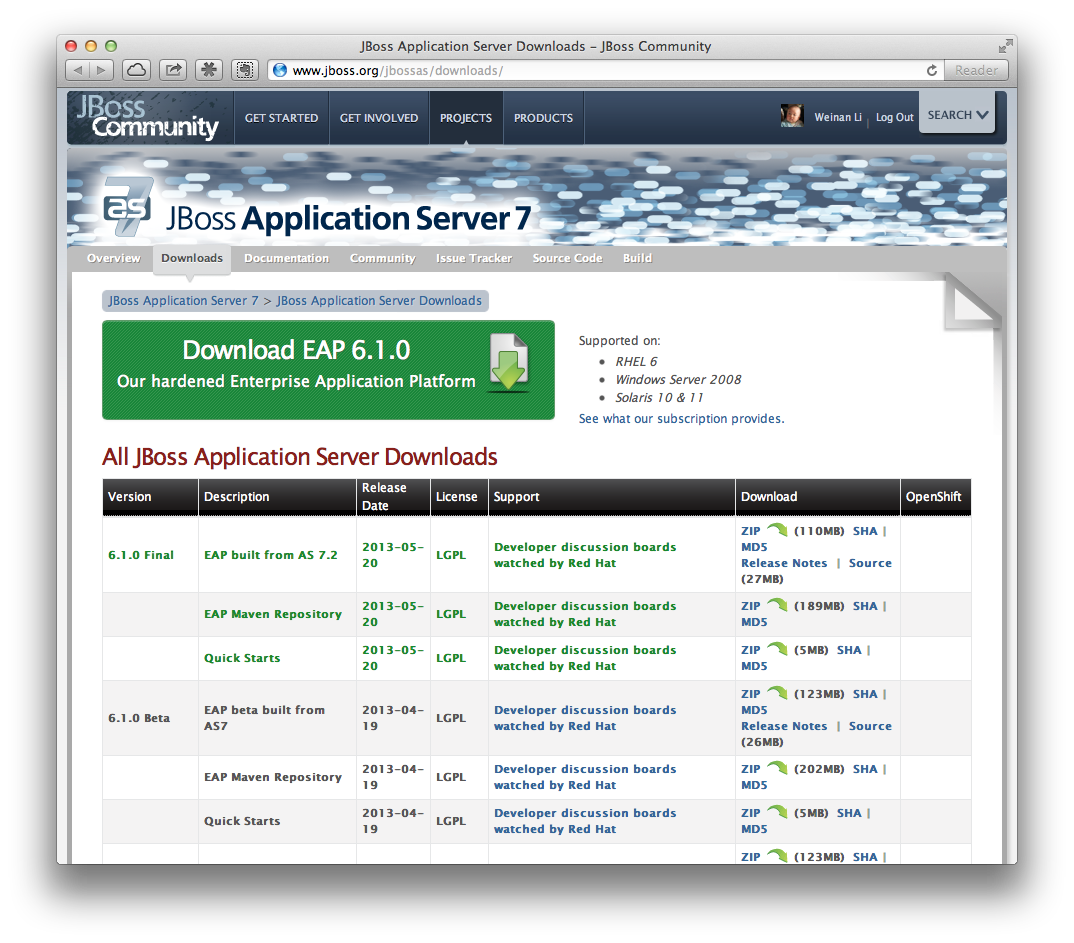Click the 202MB Maven Repository ZIP link
1074x943 pixels.
(x=751, y=769)
